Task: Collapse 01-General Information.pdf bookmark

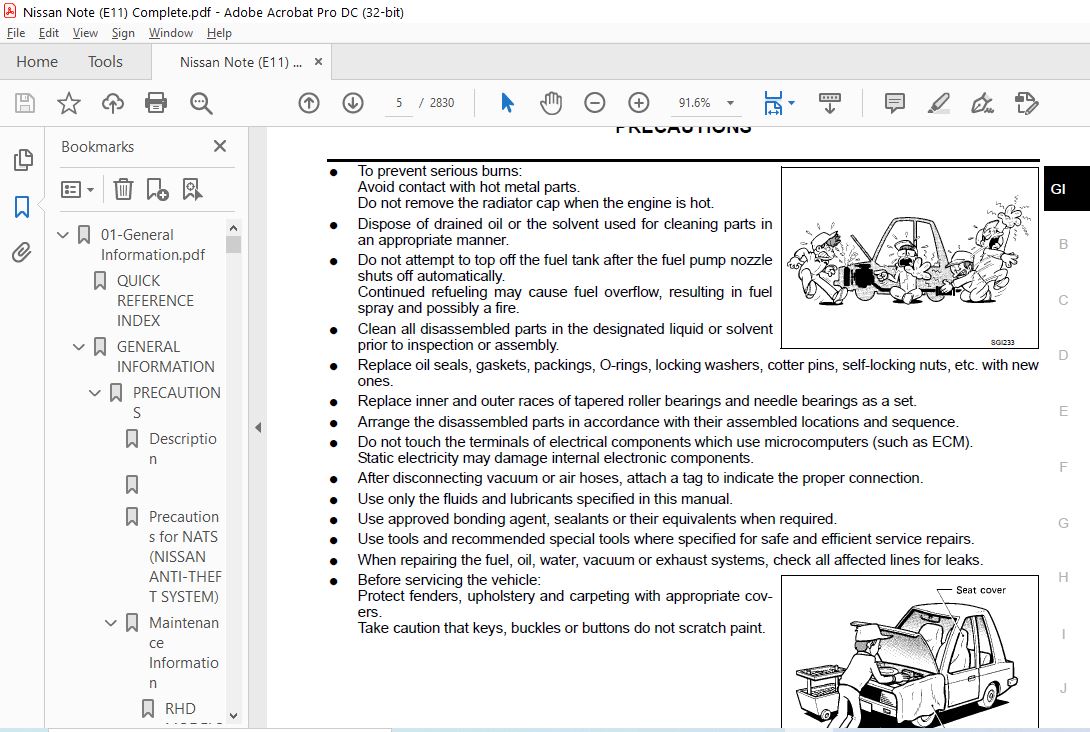Action: (63, 235)
